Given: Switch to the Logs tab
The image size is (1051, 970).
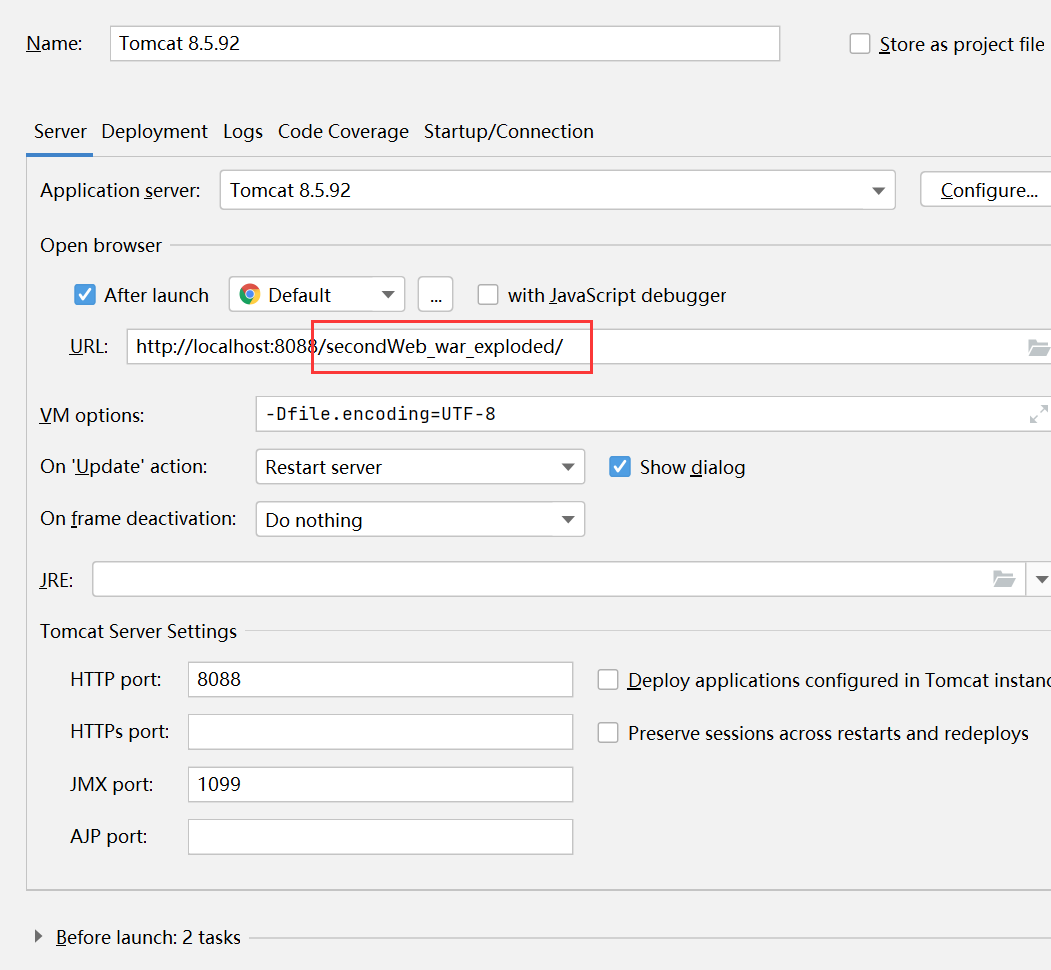Looking at the screenshot, I should tap(243, 131).
